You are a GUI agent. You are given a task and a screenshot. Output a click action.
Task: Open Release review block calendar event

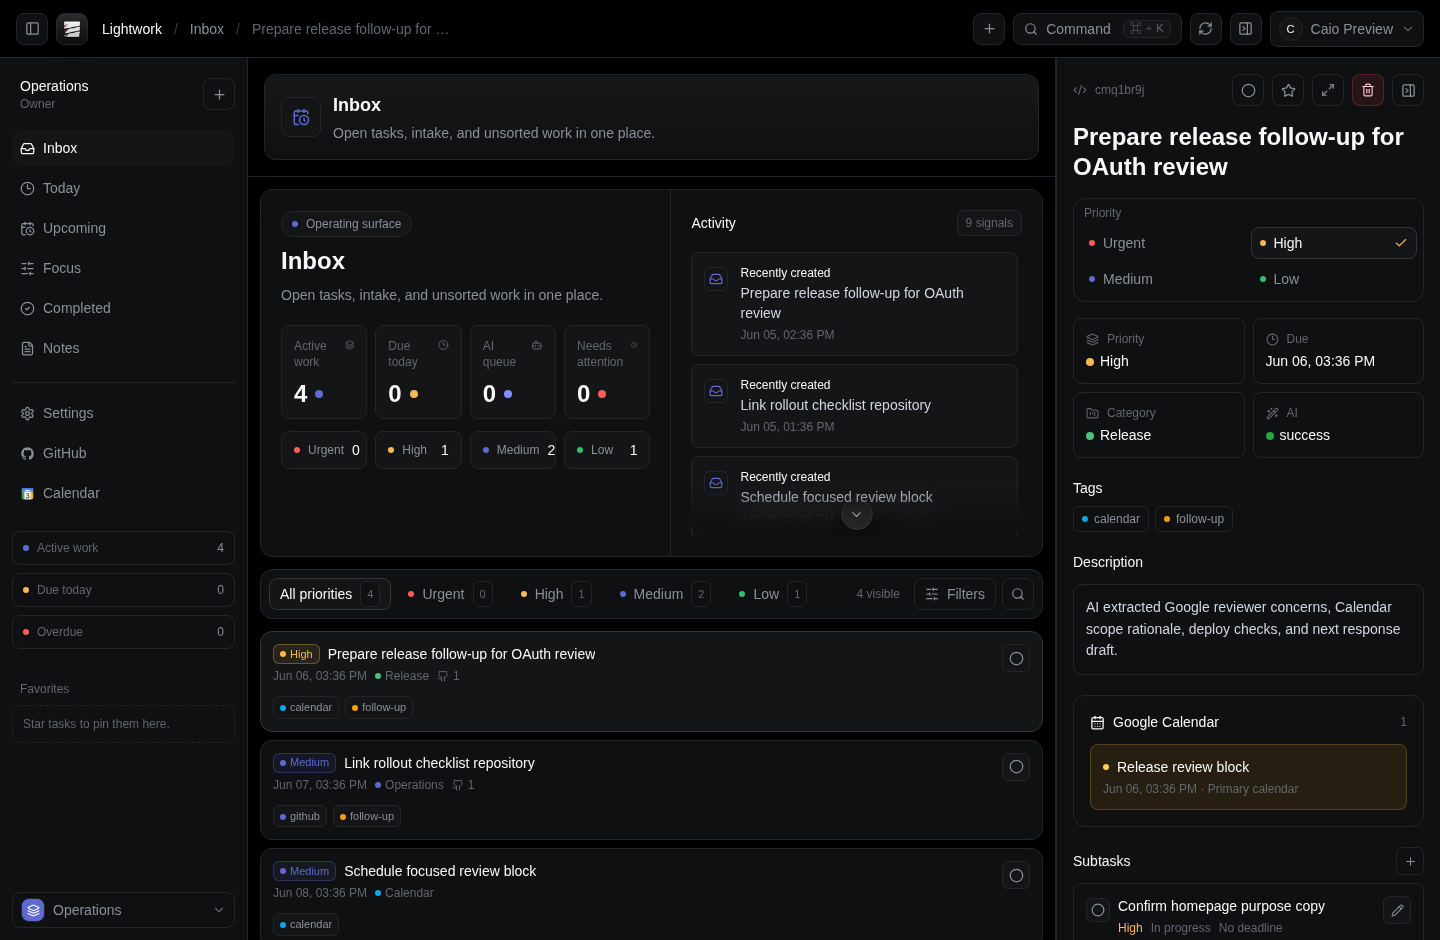point(1248,777)
